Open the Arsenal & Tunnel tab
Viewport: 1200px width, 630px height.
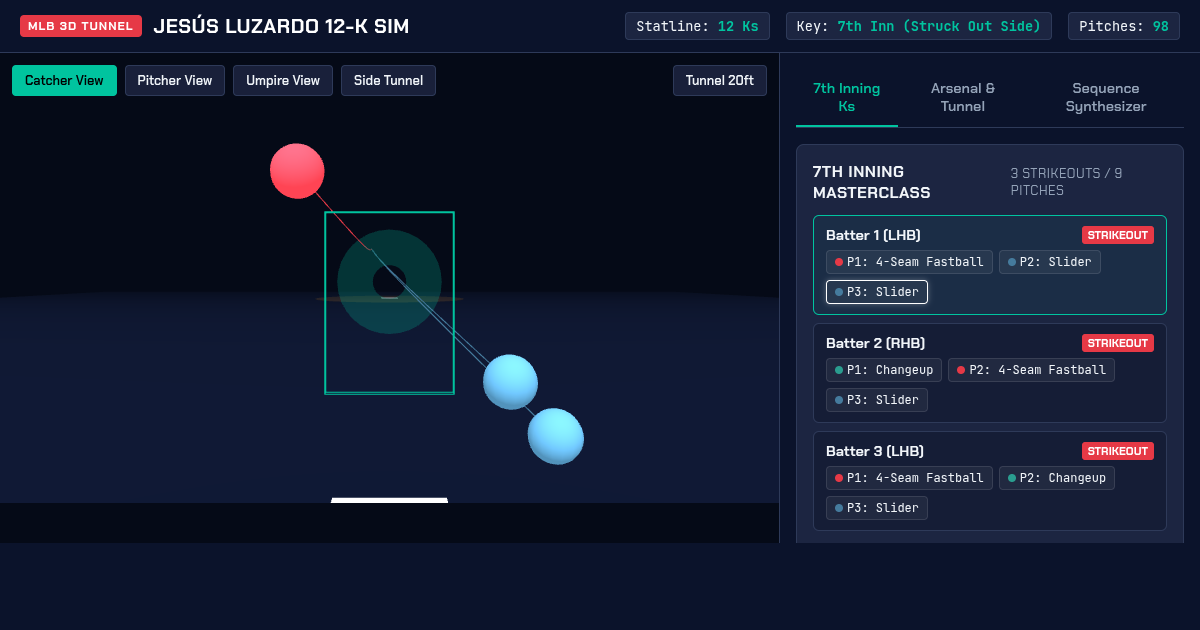point(963,97)
